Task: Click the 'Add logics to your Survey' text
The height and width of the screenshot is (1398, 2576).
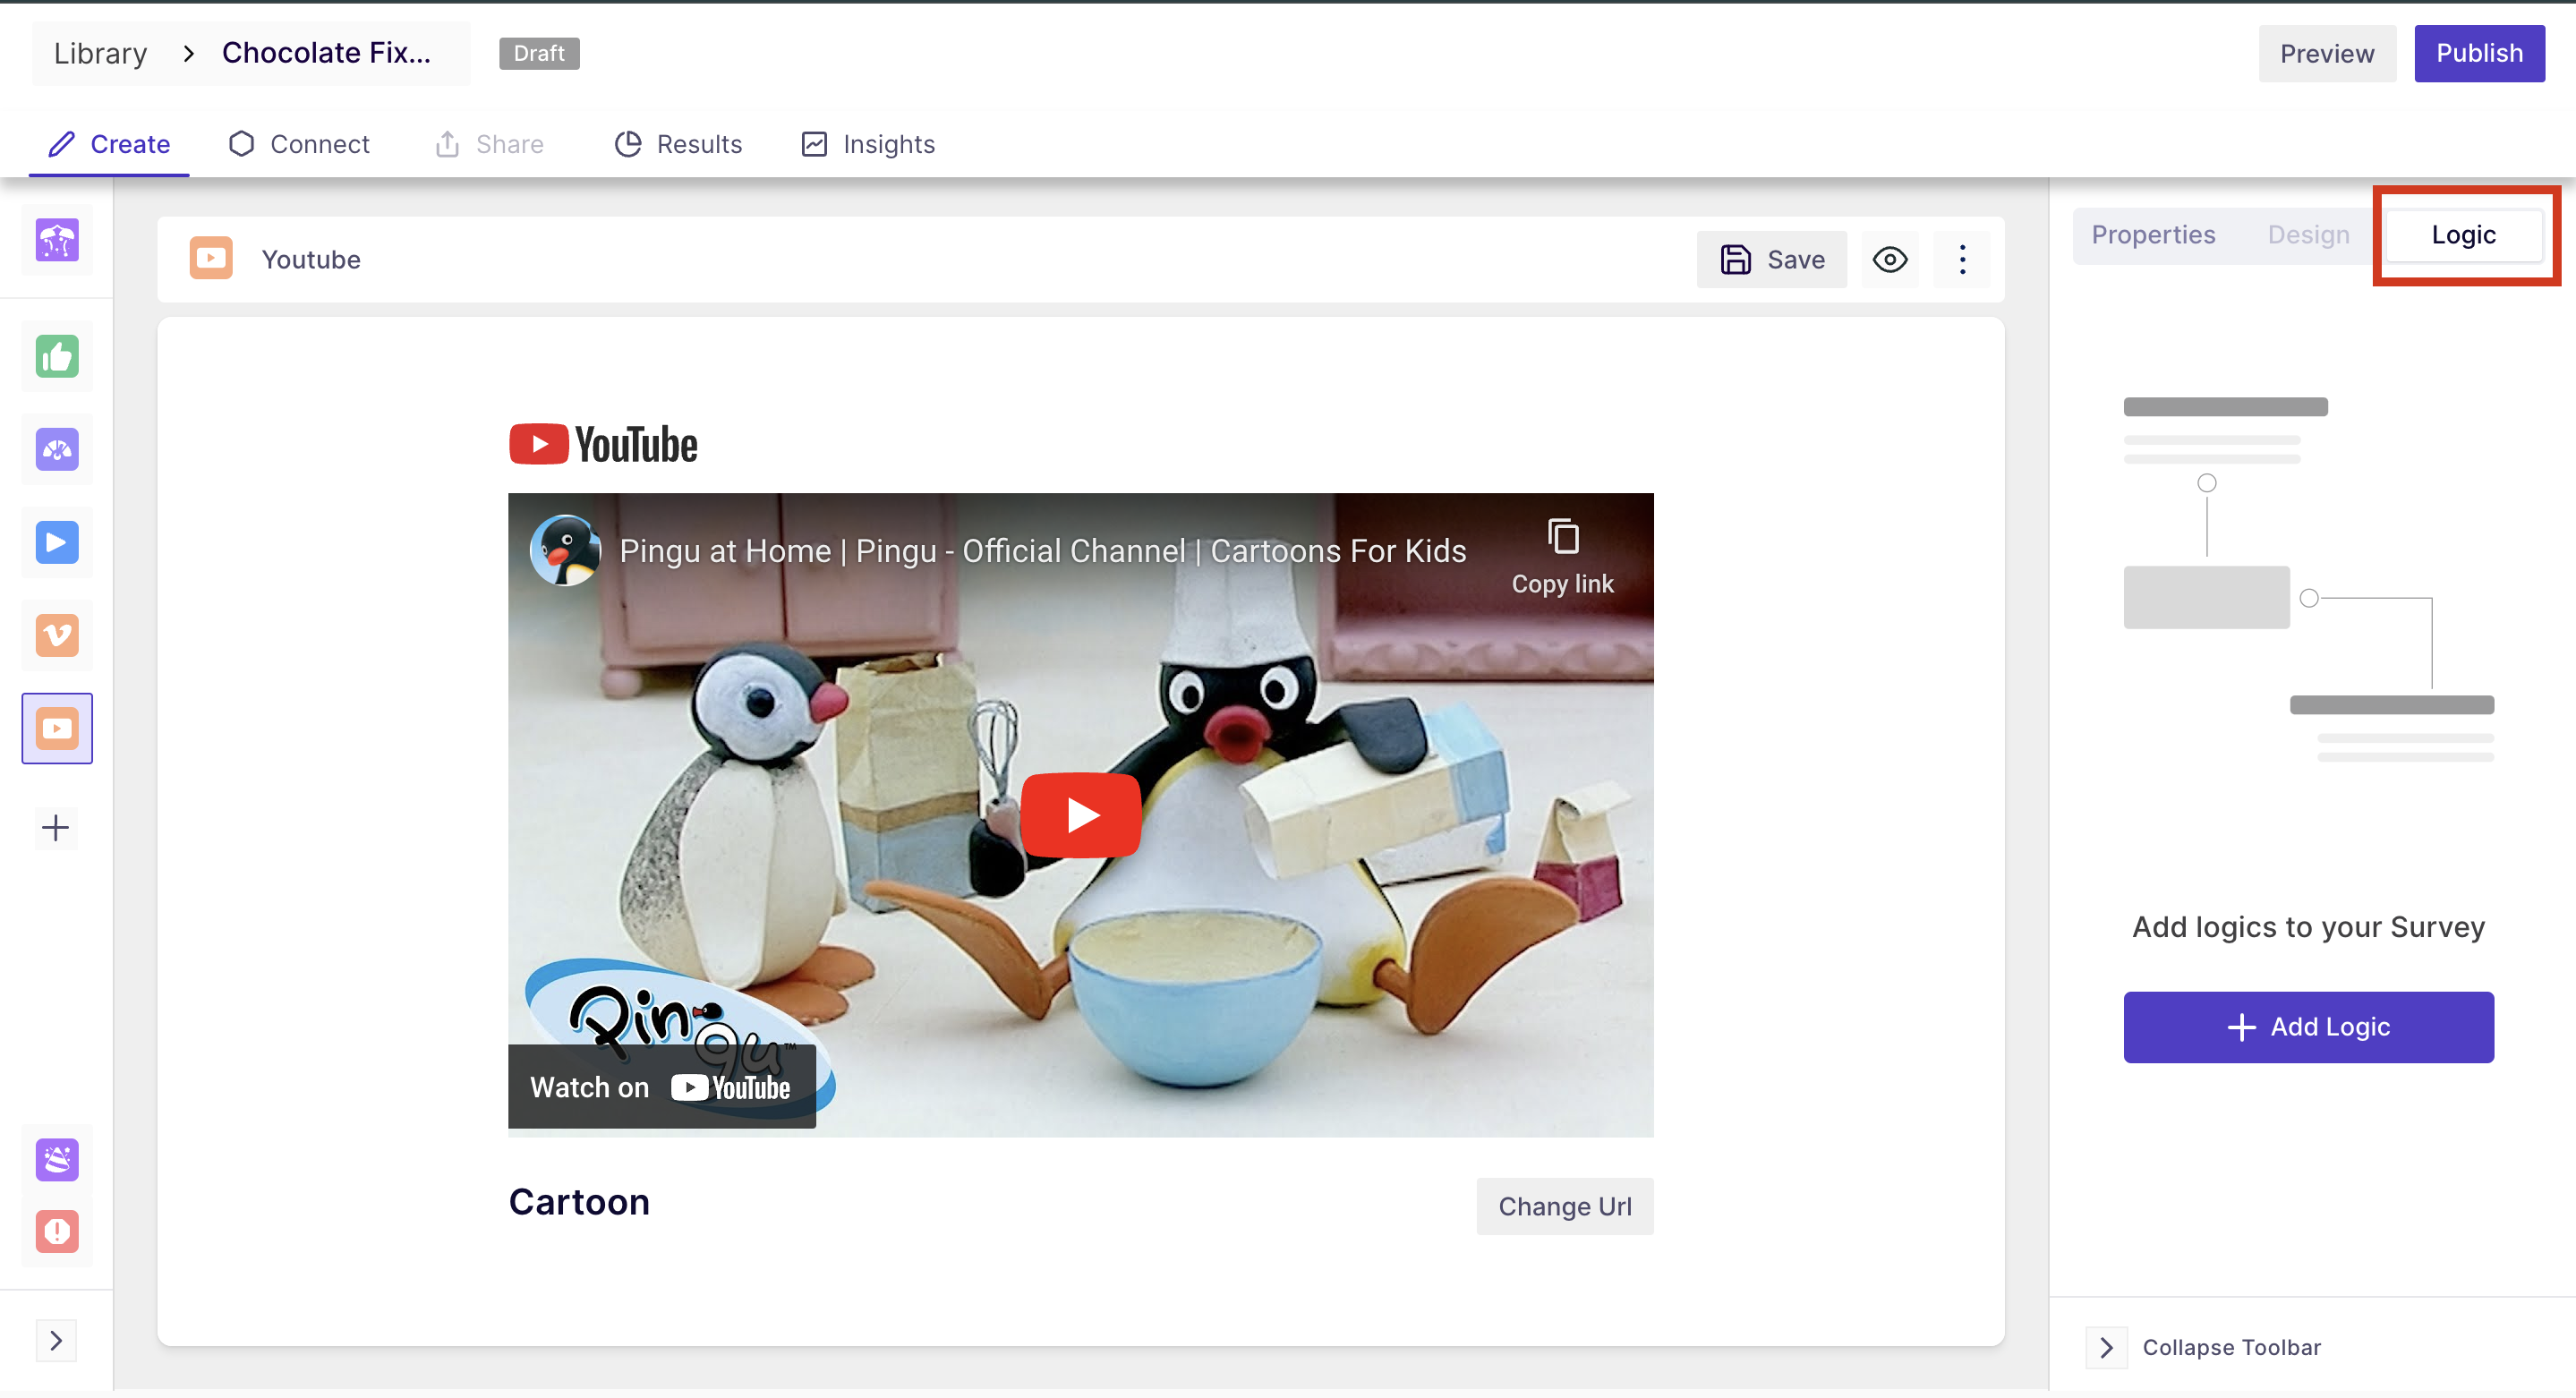Action: (2308, 927)
